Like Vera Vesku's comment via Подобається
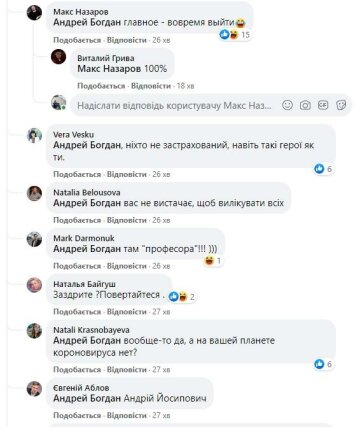Screen dimensions: 360x427 click(77, 174)
